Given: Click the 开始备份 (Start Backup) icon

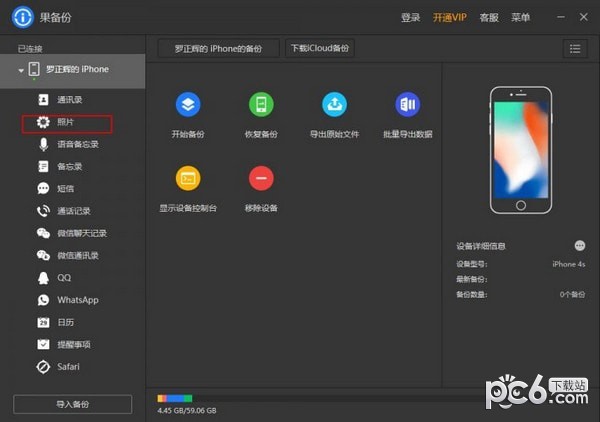Looking at the screenshot, I should [x=188, y=105].
